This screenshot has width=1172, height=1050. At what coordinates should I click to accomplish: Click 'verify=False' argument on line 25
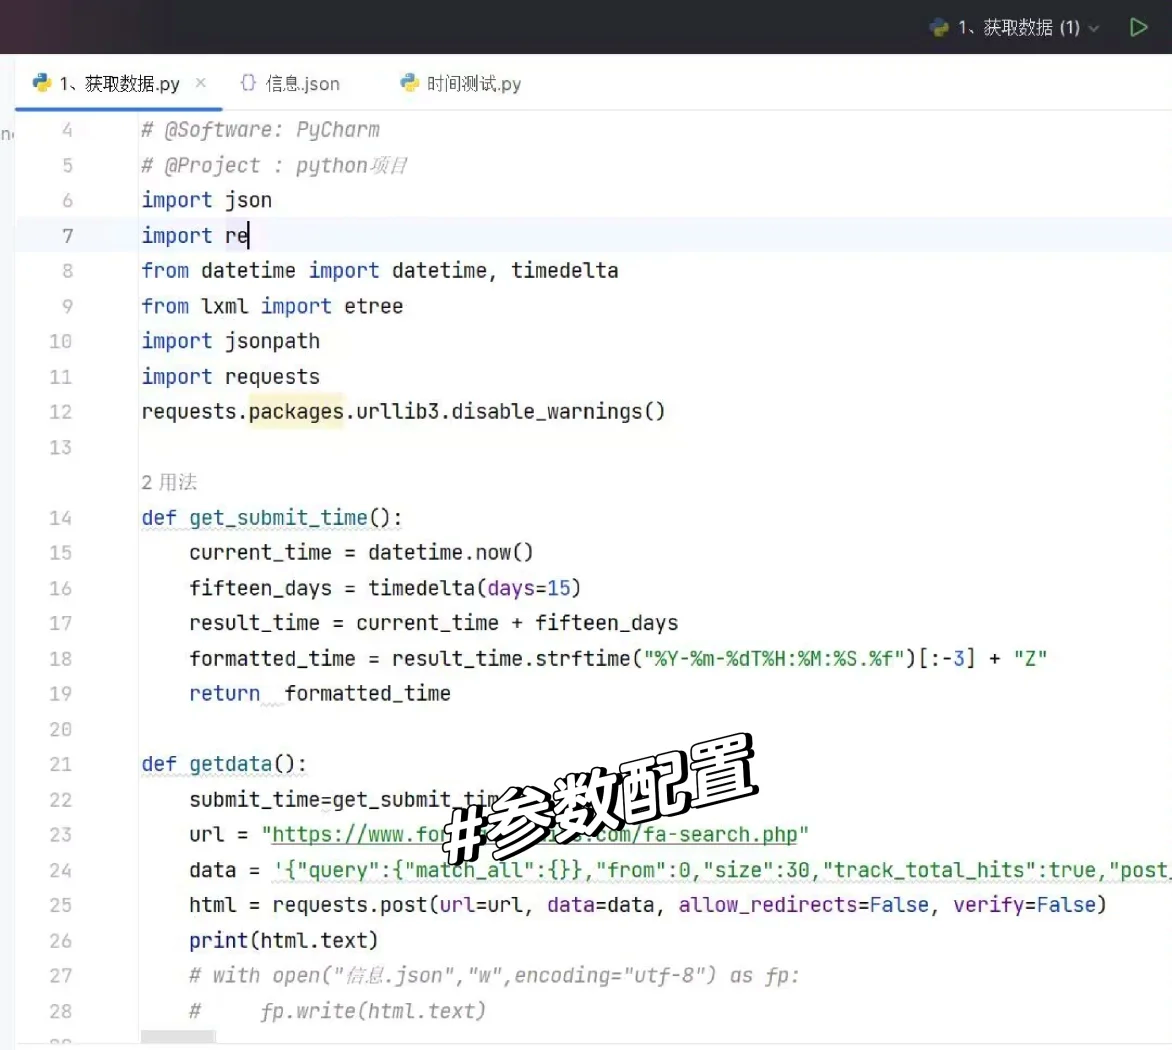pos(1025,905)
